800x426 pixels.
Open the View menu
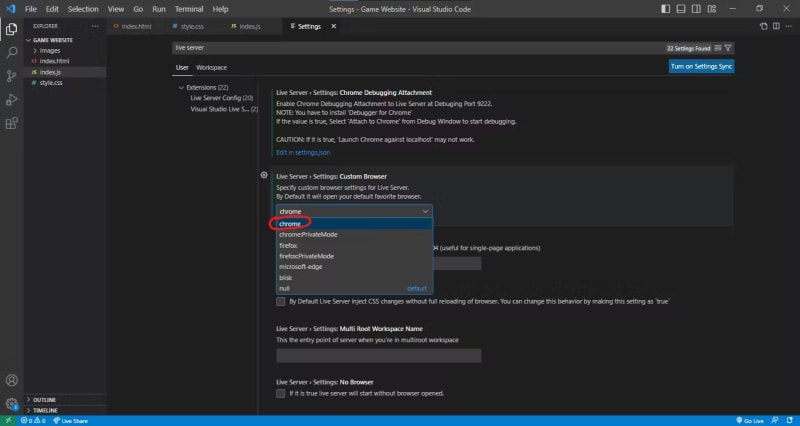pos(116,9)
